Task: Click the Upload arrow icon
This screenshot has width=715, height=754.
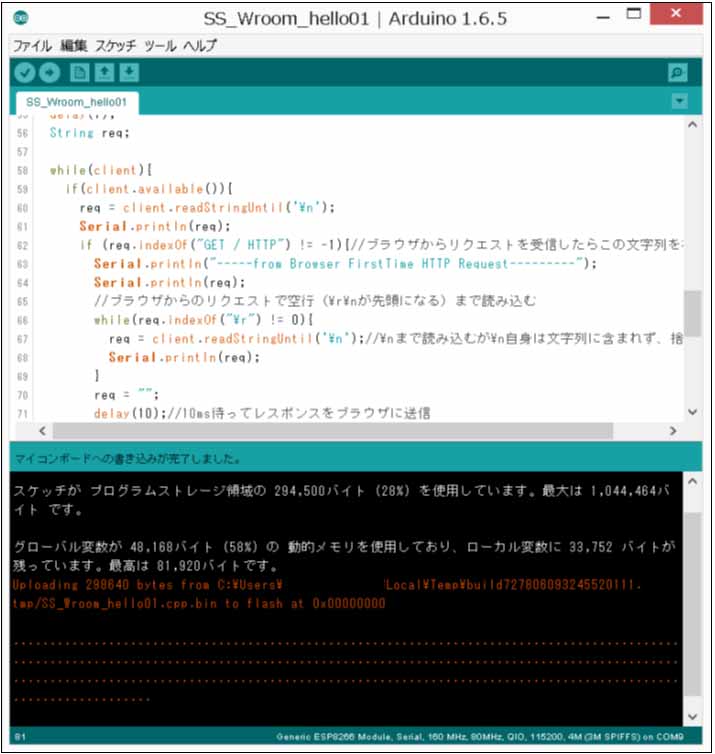Action: (x=49, y=73)
